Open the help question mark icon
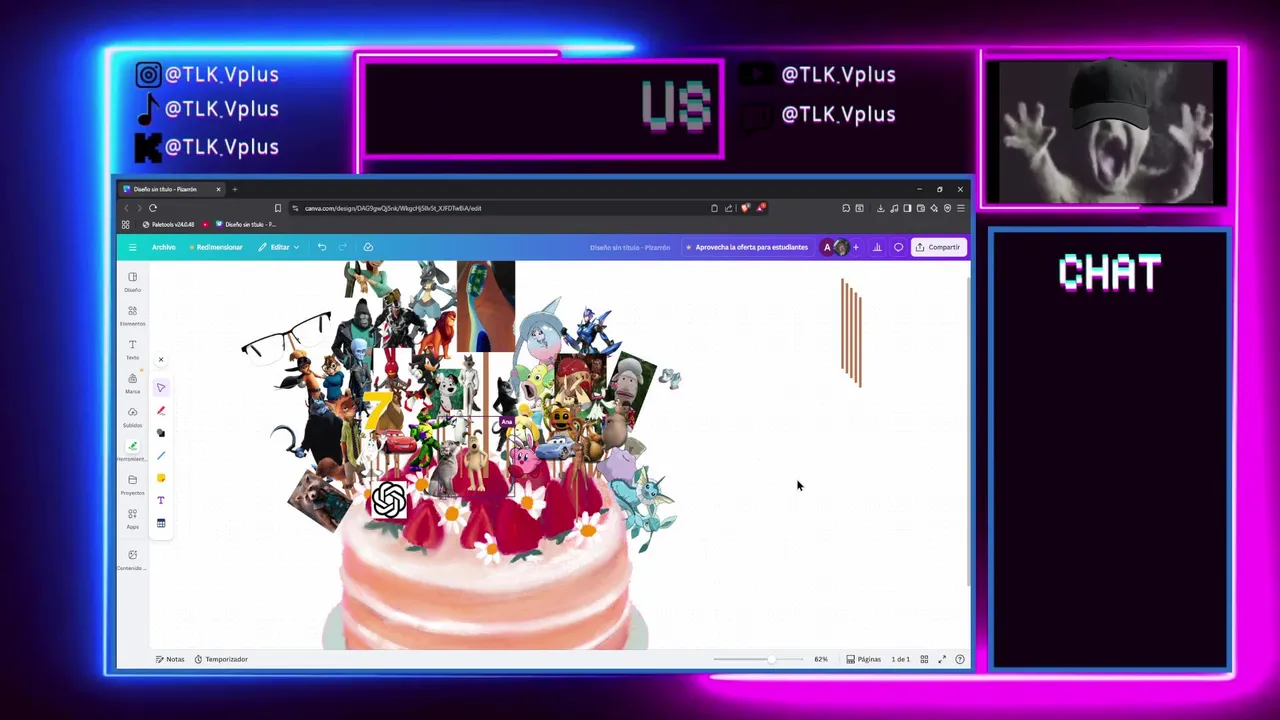 960,659
